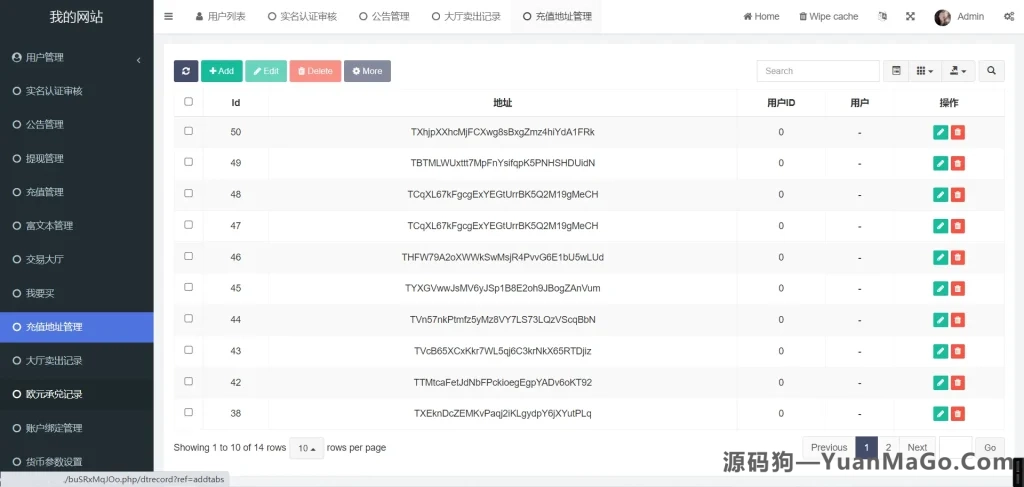Viewport: 1024px width, 487px height.
Task: Tick the checkbox for Id 44
Action: [x=189, y=319]
